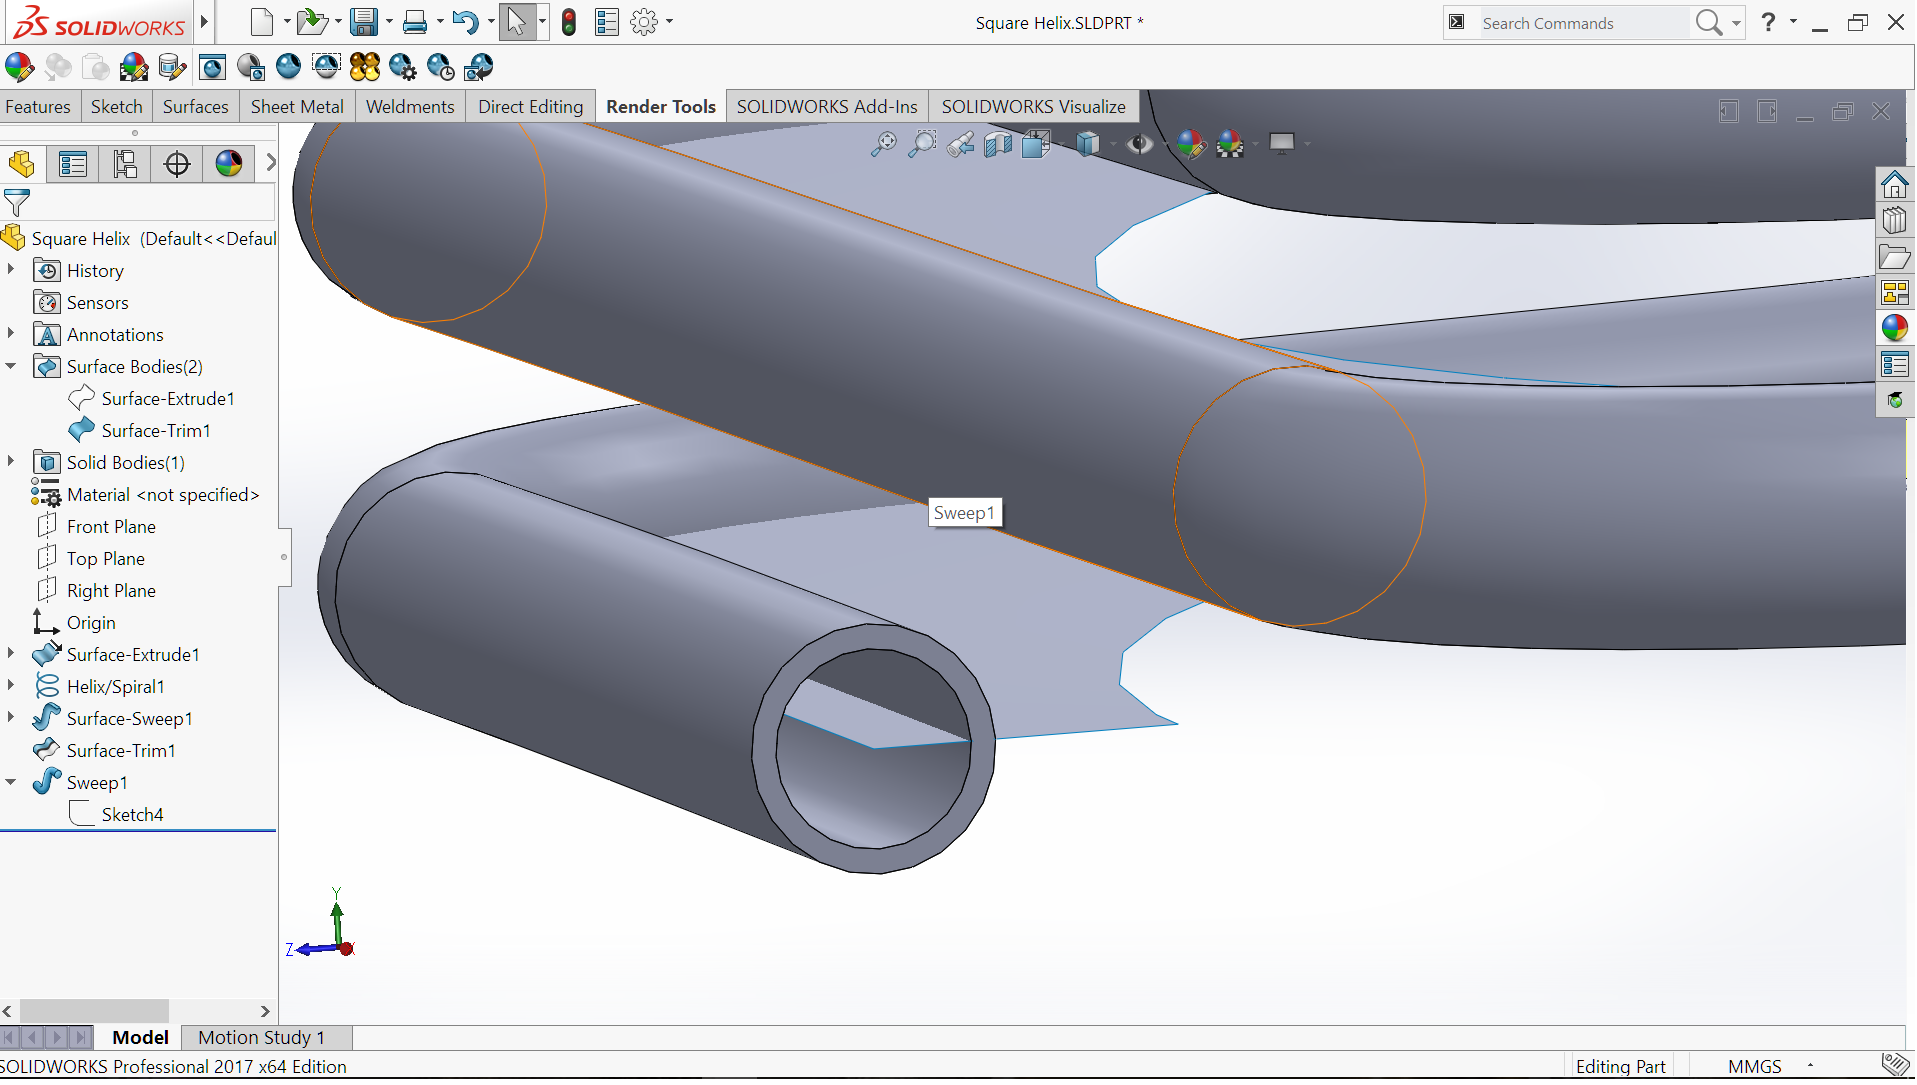Click the Rebuild traffic light icon
This screenshot has width=1917, height=1085.
click(x=568, y=22)
